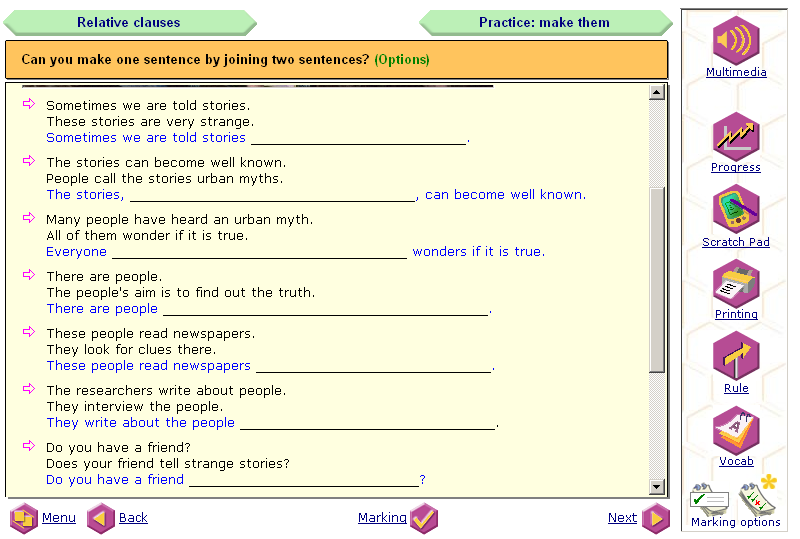Click the Rule link label
This screenshot has height=539, width=800.
click(736, 388)
